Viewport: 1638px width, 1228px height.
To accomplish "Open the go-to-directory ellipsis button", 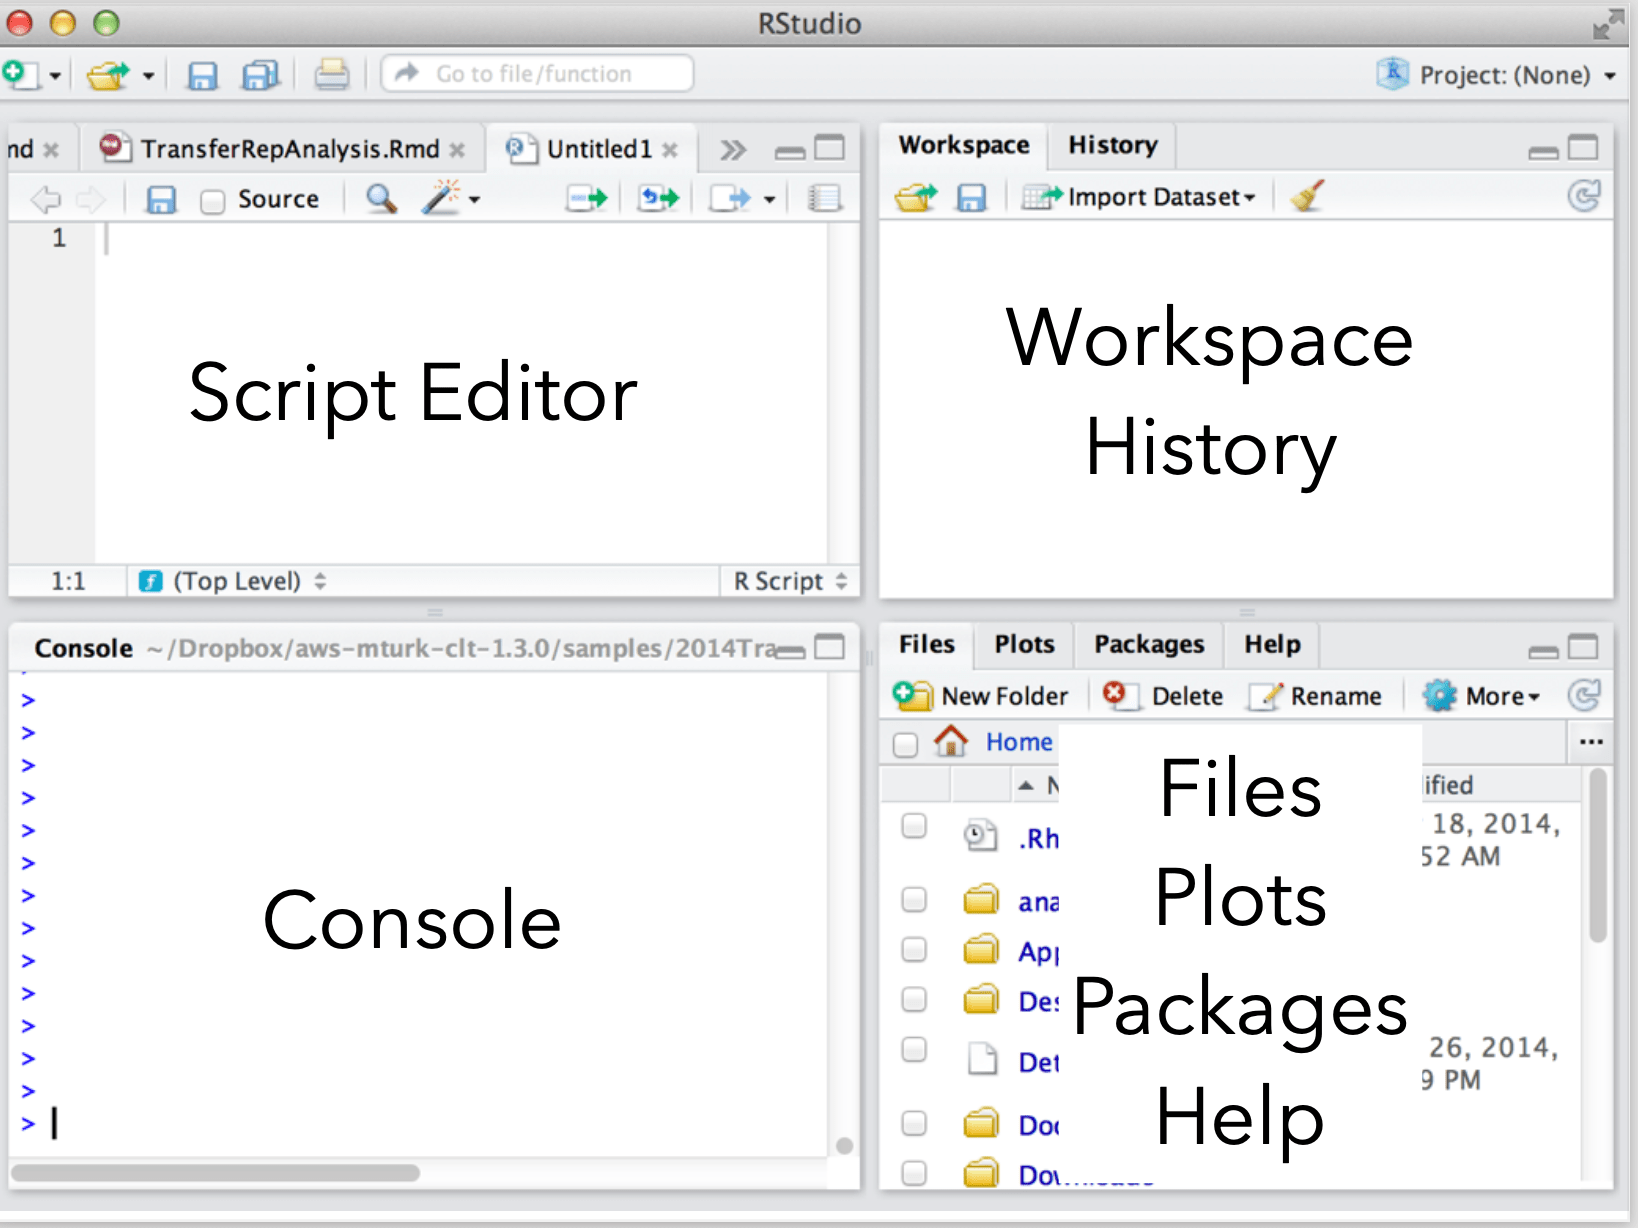I will [x=1591, y=742].
